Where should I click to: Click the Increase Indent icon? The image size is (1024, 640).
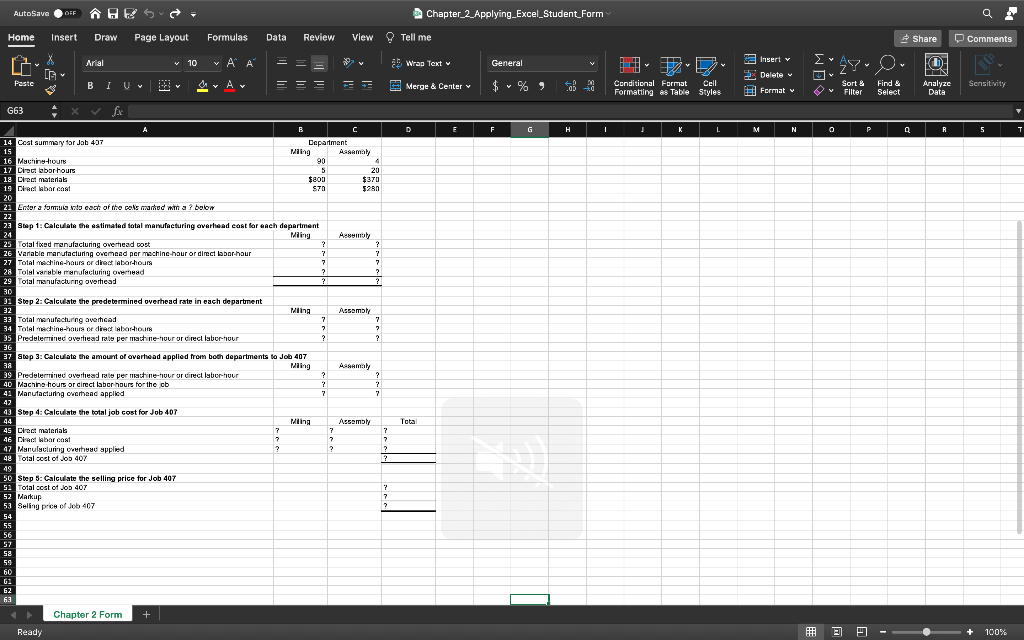click(367, 86)
